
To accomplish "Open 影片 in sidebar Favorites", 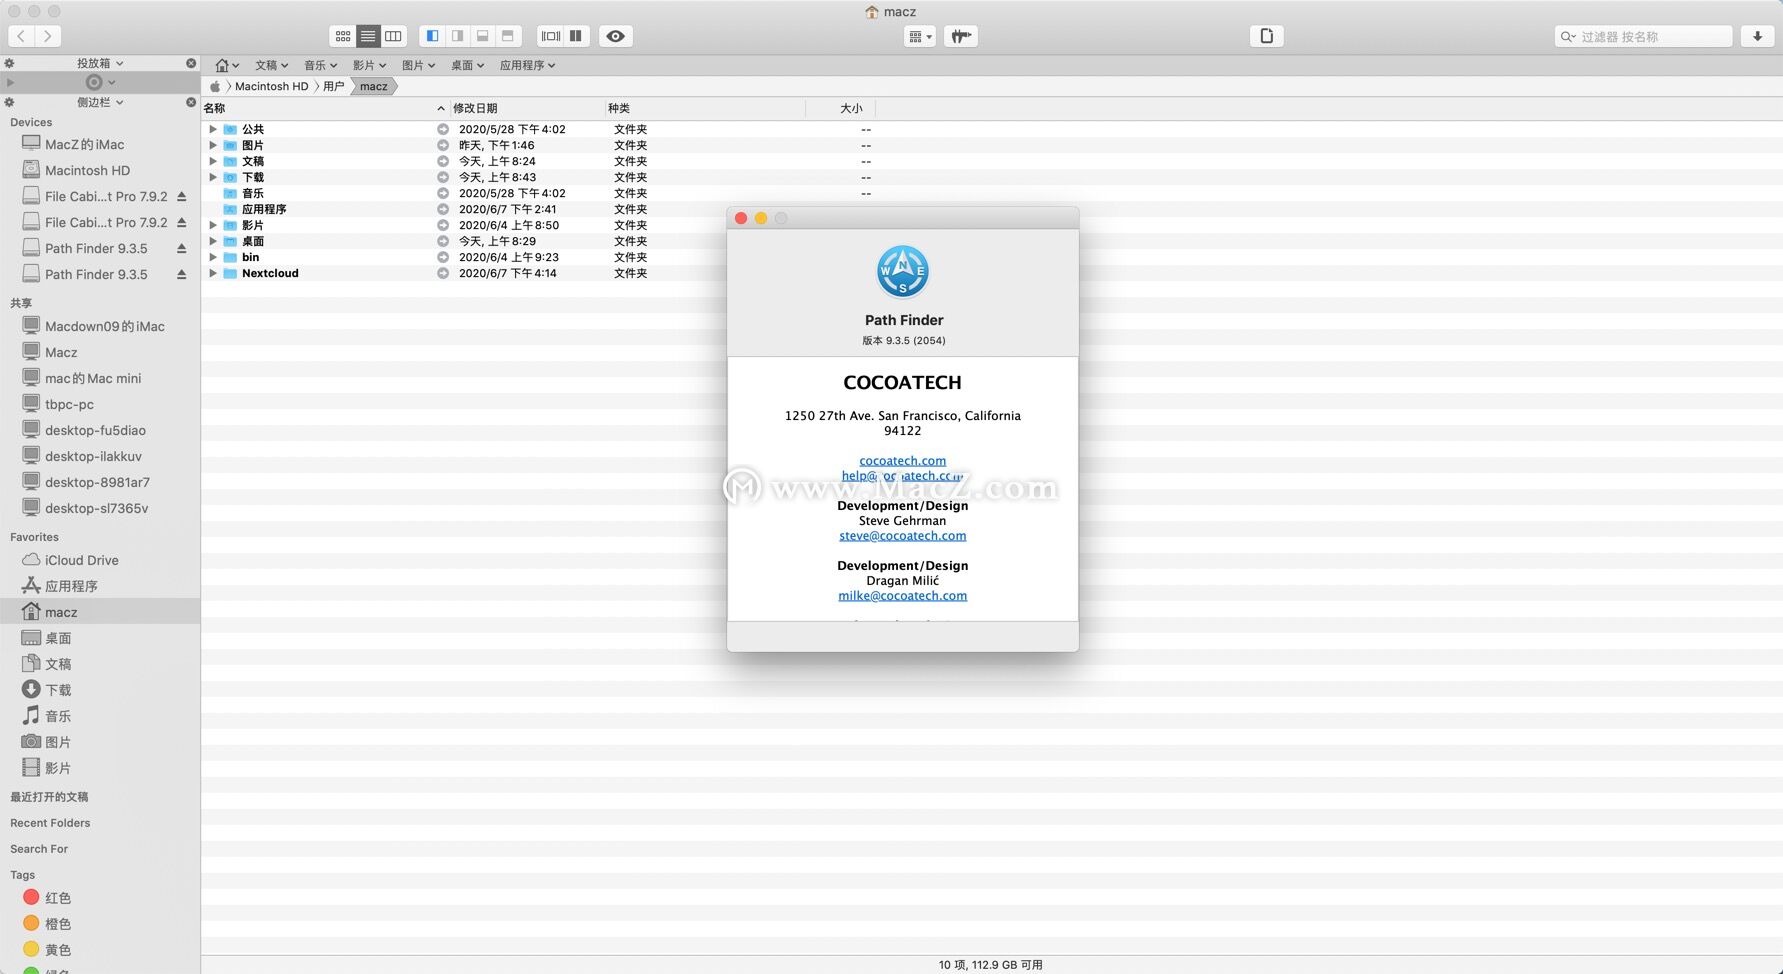I will (x=100, y=768).
